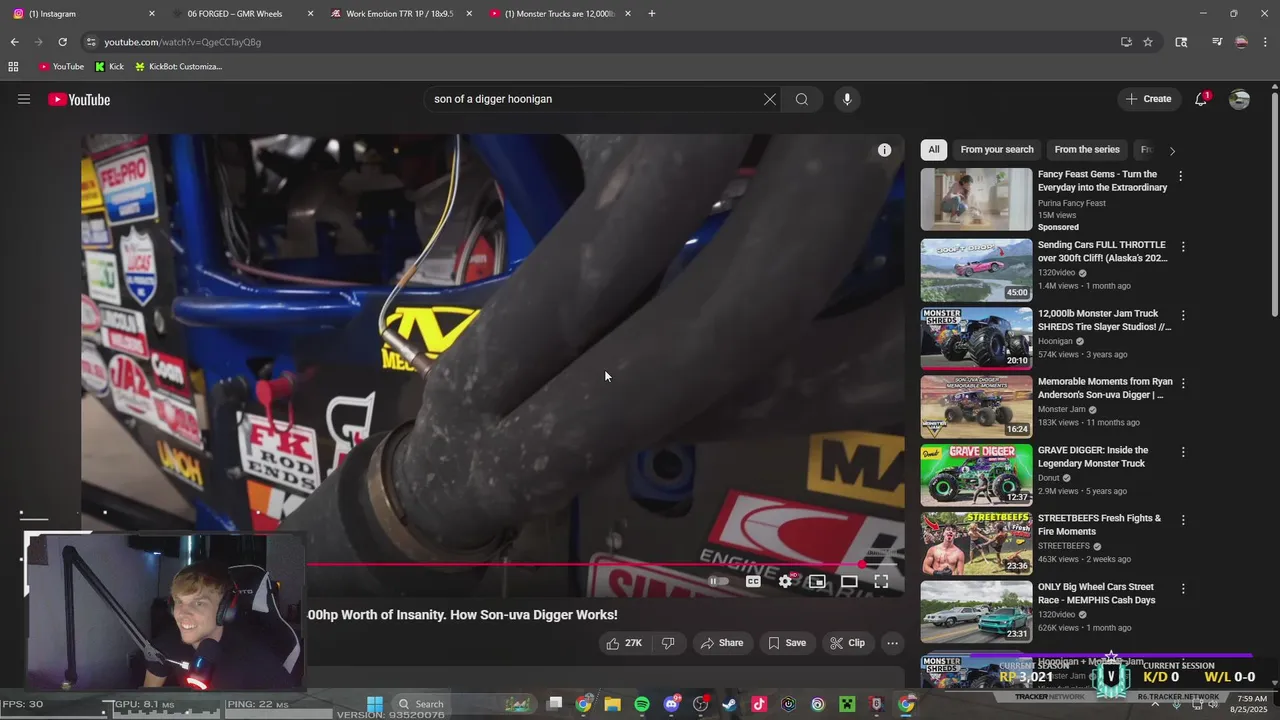
Task: Open options for STREETBEEFS Fresh Fights video
Action: pyautogui.click(x=1183, y=520)
